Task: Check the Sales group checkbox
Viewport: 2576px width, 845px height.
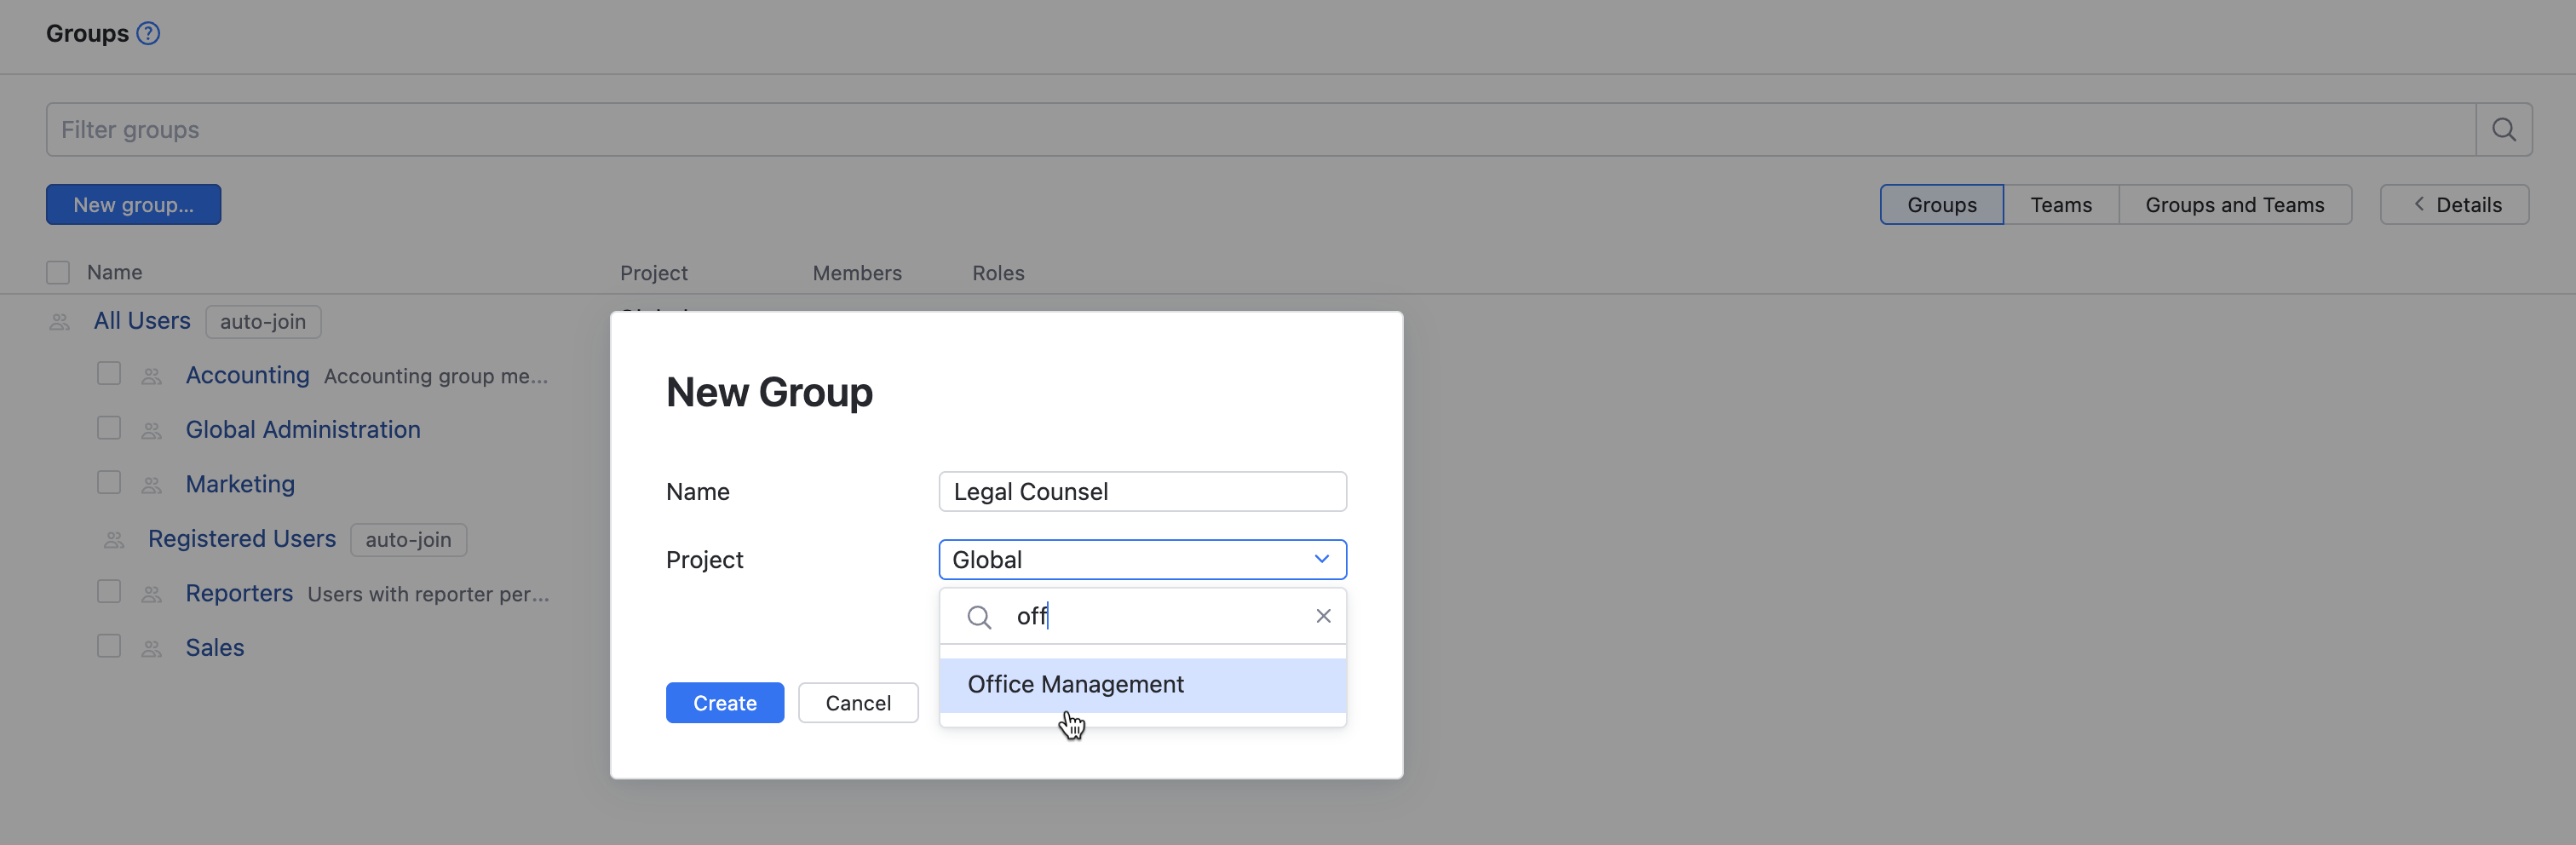Action: 109,646
